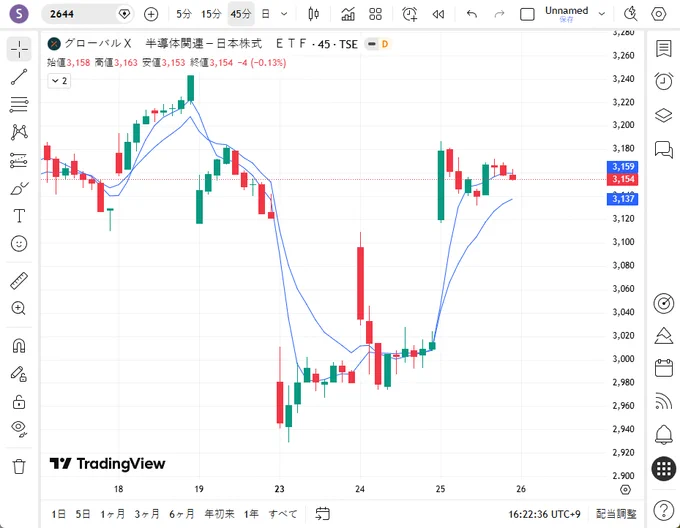Set date range to 1ヶ月
The image size is (680, 528).
point(113,514)
